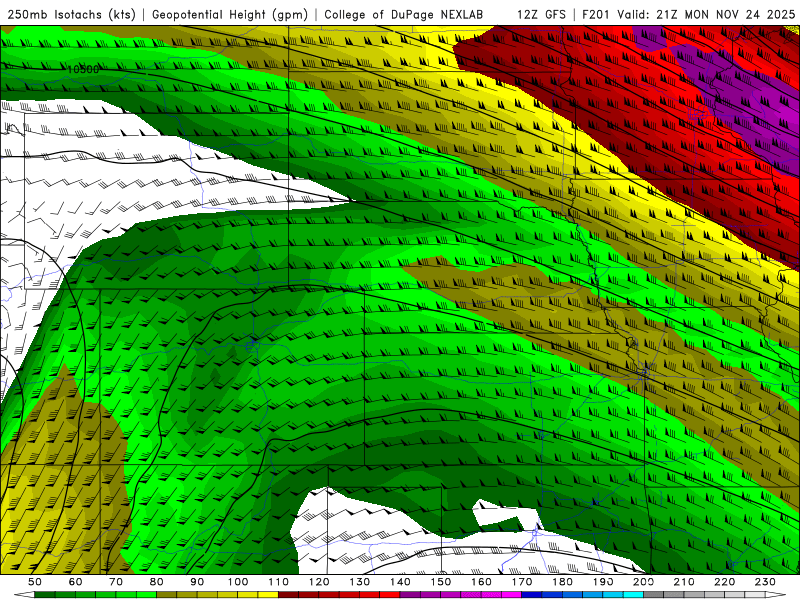Screen dimensions: 800x600
Task: Click the '150' color bar label
Action: point(441,582)
